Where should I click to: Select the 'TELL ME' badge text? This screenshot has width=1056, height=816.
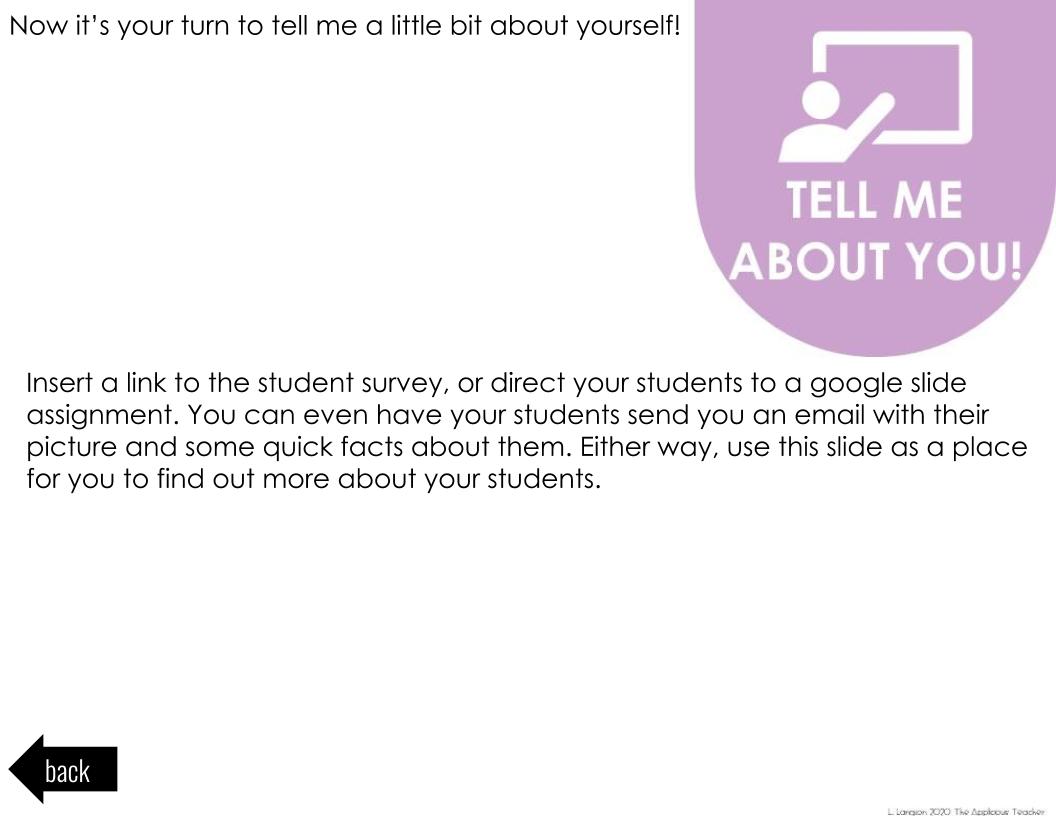(875, 200)
